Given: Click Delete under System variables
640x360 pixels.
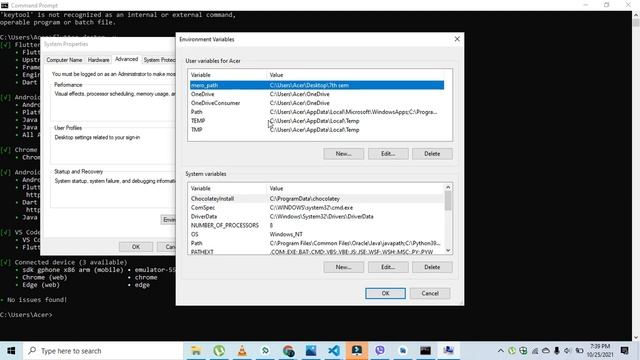Looking at the screenshot, I should coord(432,267).
